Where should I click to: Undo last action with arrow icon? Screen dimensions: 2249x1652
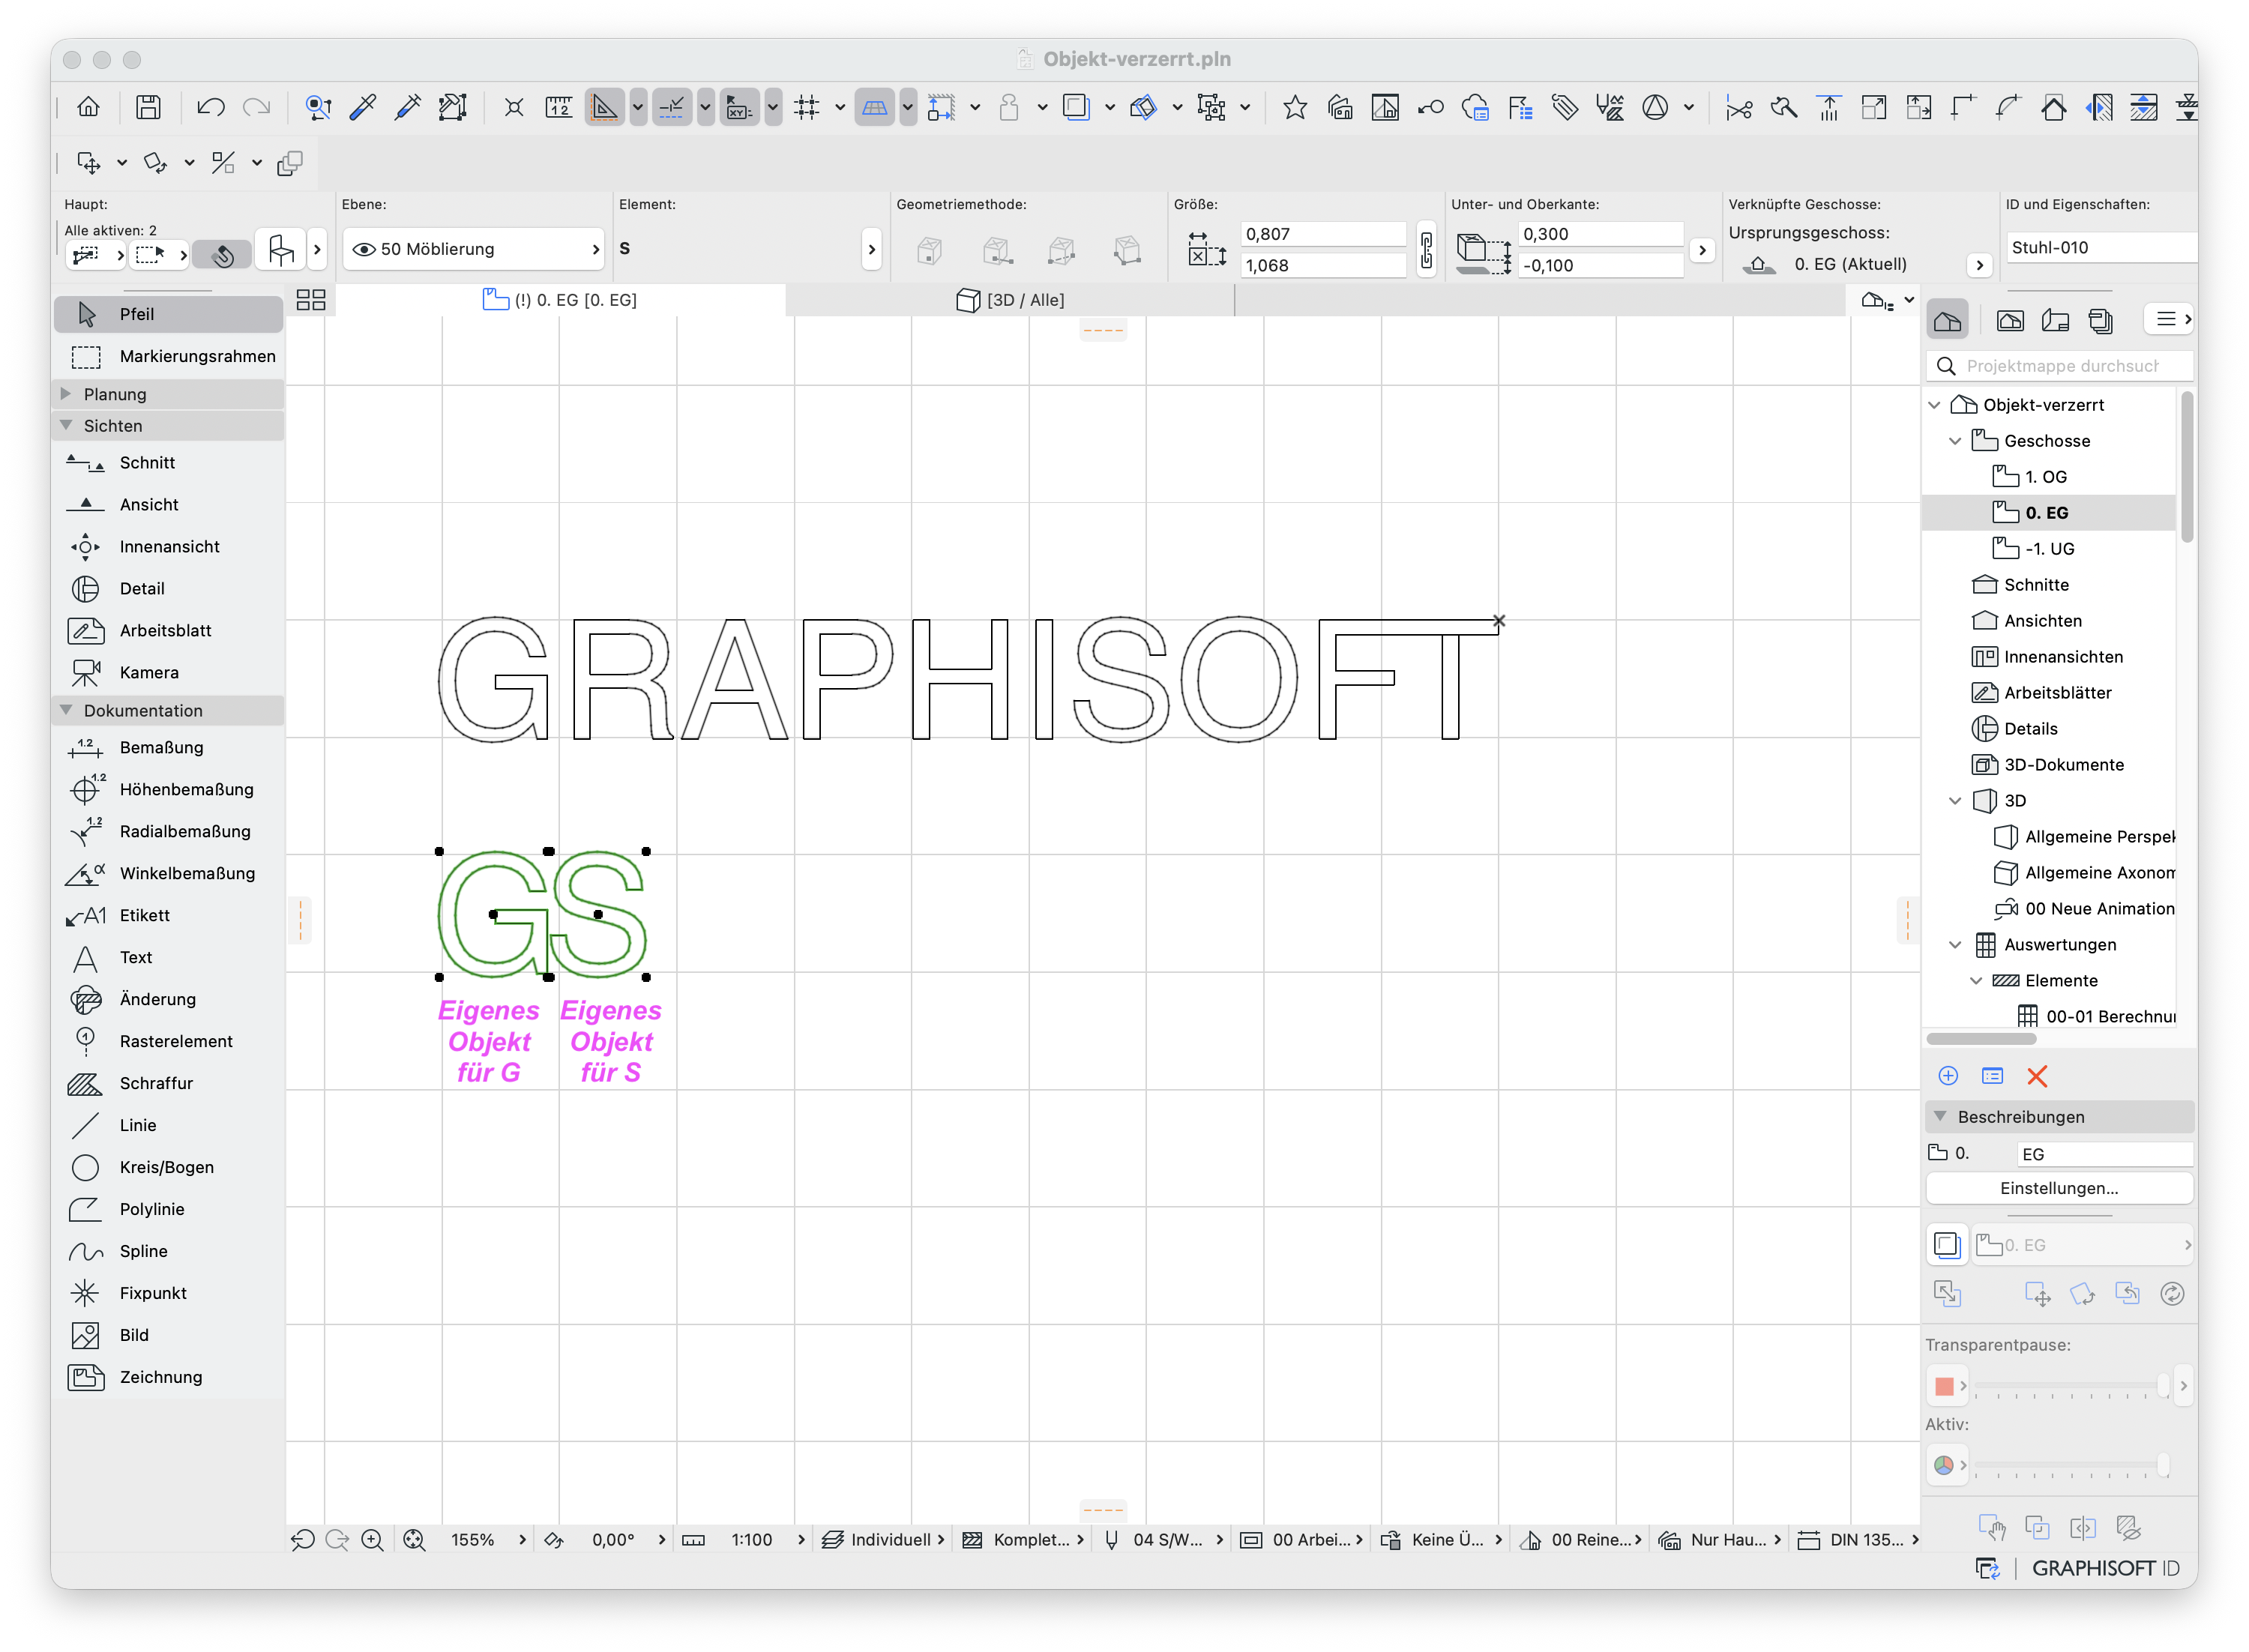210,107
